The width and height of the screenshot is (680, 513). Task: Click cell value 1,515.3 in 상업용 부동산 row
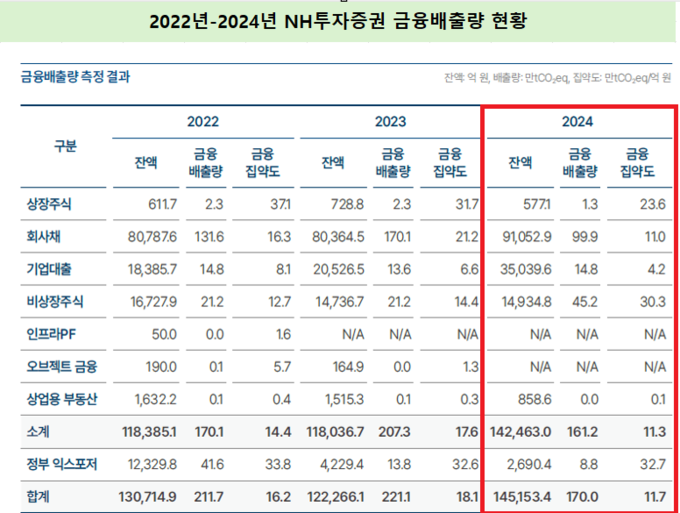click(x=344, y=399)
